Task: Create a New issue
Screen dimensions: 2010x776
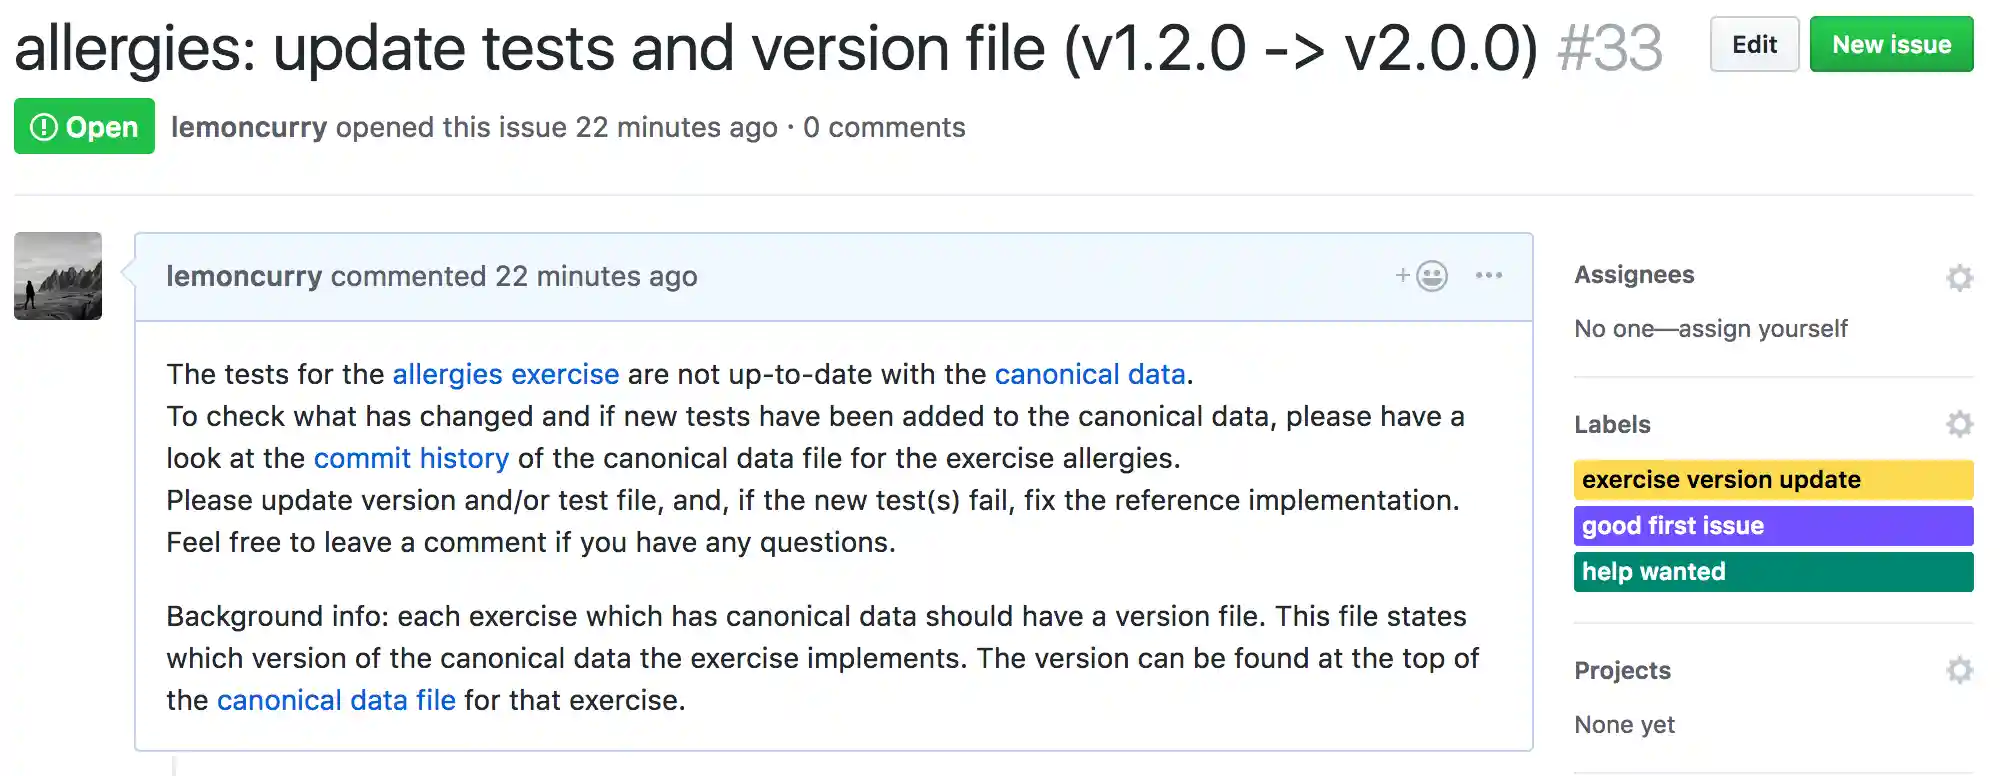Action: click(1890, 45)
